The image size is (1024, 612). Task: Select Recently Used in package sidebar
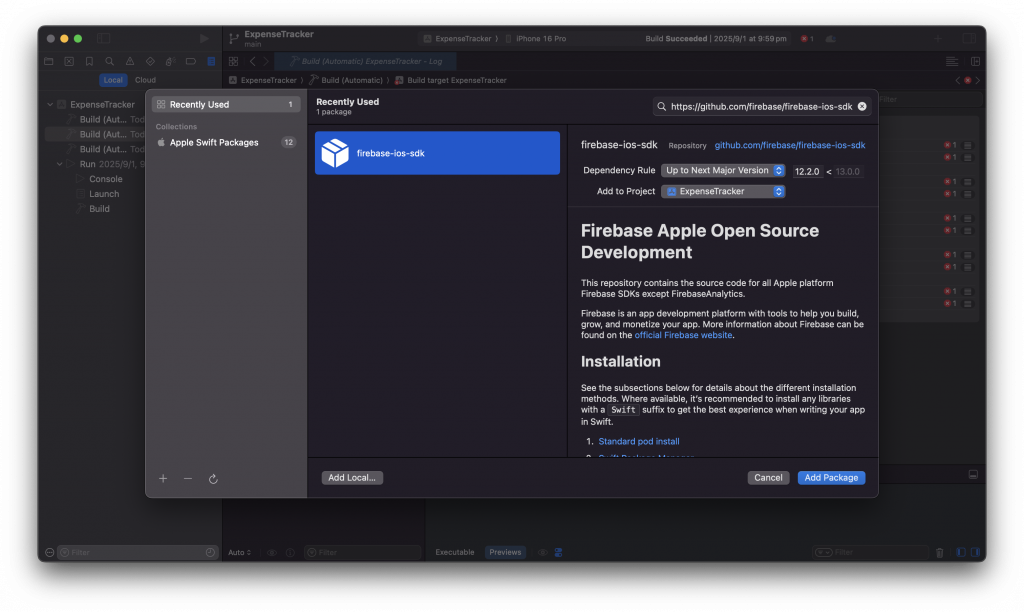(x=226, y=105)
